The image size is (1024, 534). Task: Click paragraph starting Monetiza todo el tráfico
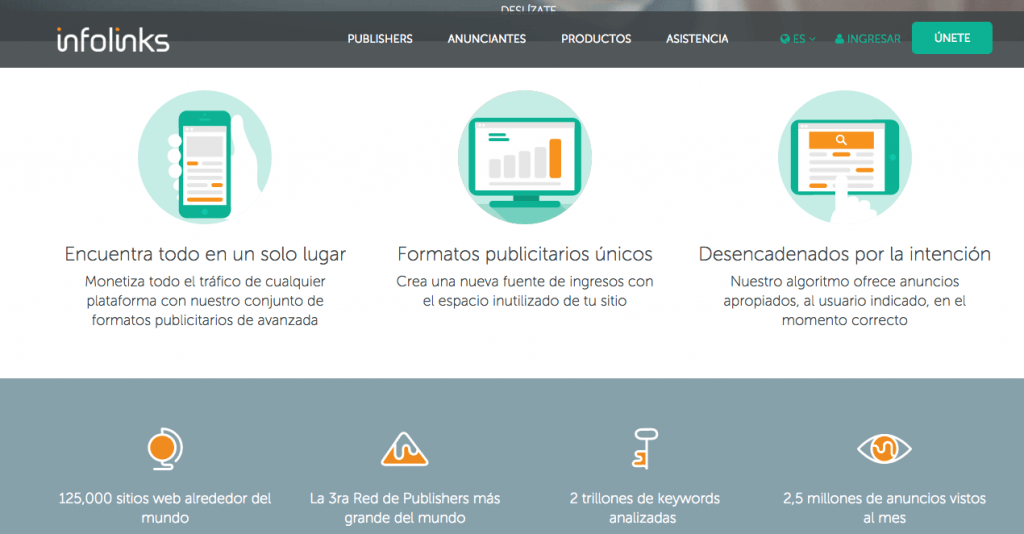[x=205, y=301]
